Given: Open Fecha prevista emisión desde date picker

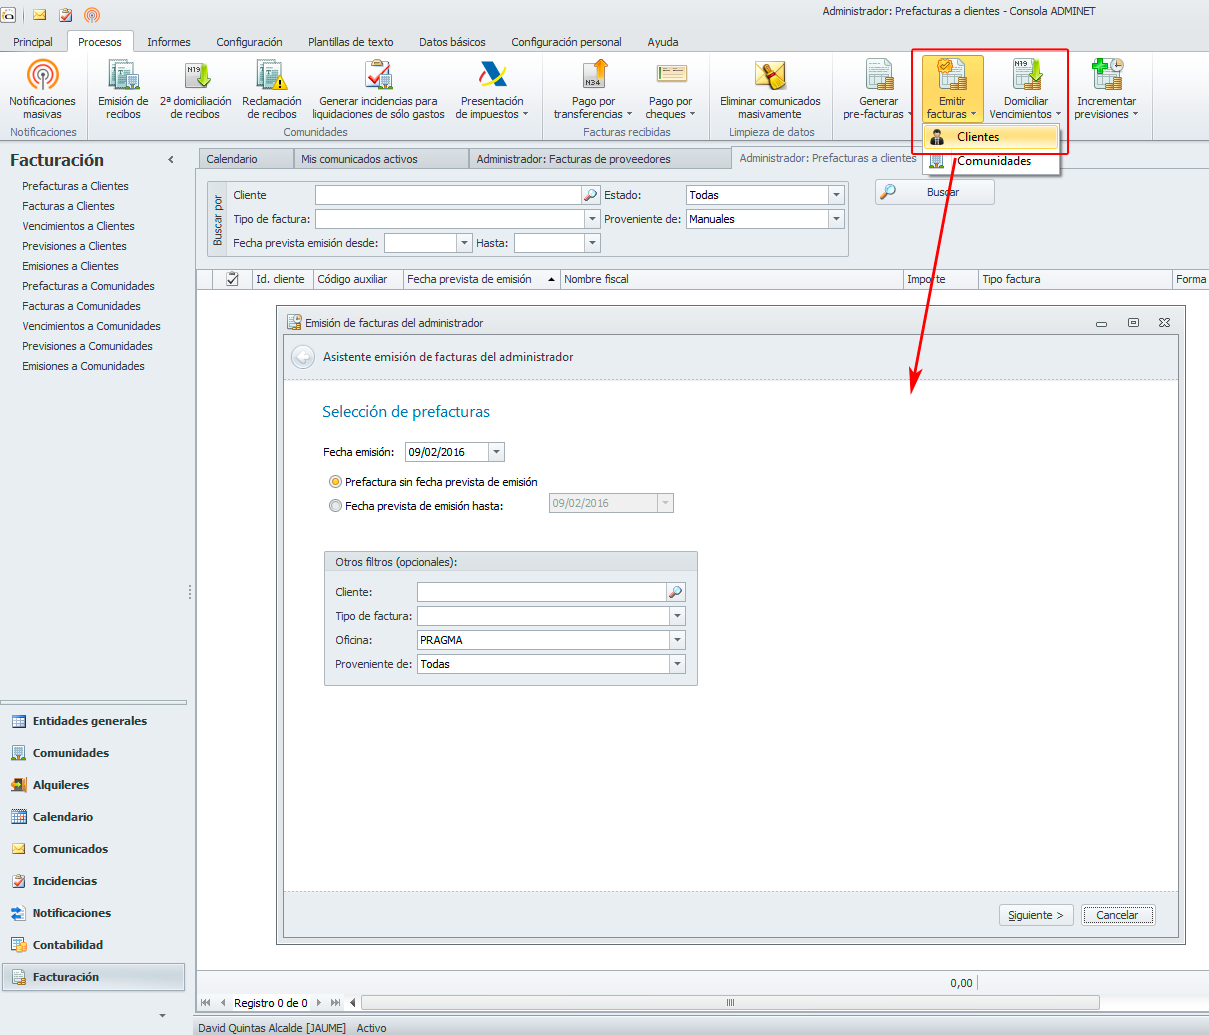Looking at the screenshot, I should (464, 243).
